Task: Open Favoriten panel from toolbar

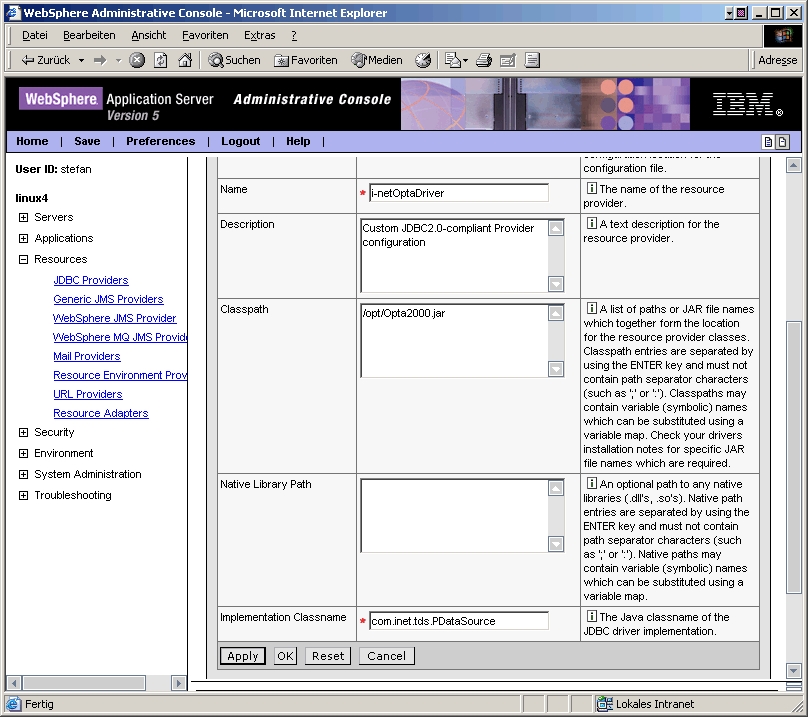Action: pos(306,60)
